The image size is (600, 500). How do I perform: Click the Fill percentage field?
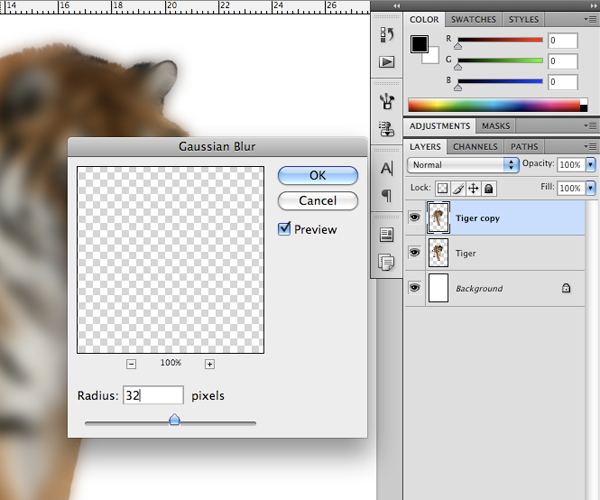(571, 188)
